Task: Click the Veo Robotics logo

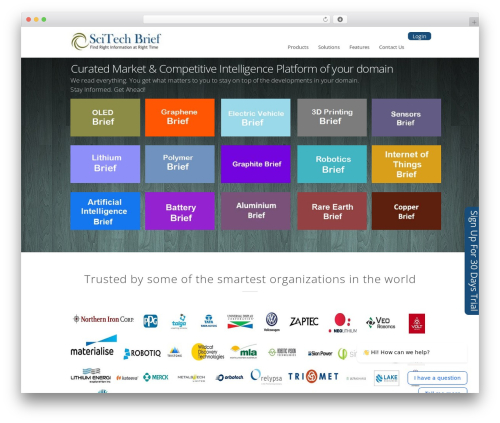Action: (x=380, y=322)
